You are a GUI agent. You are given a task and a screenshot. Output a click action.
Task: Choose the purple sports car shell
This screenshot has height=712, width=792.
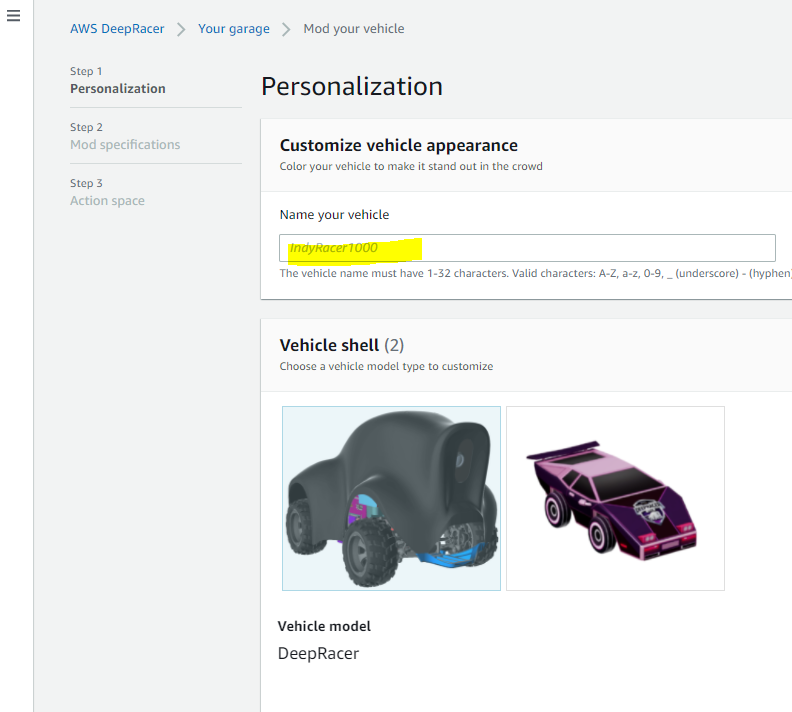coord(615,498)
